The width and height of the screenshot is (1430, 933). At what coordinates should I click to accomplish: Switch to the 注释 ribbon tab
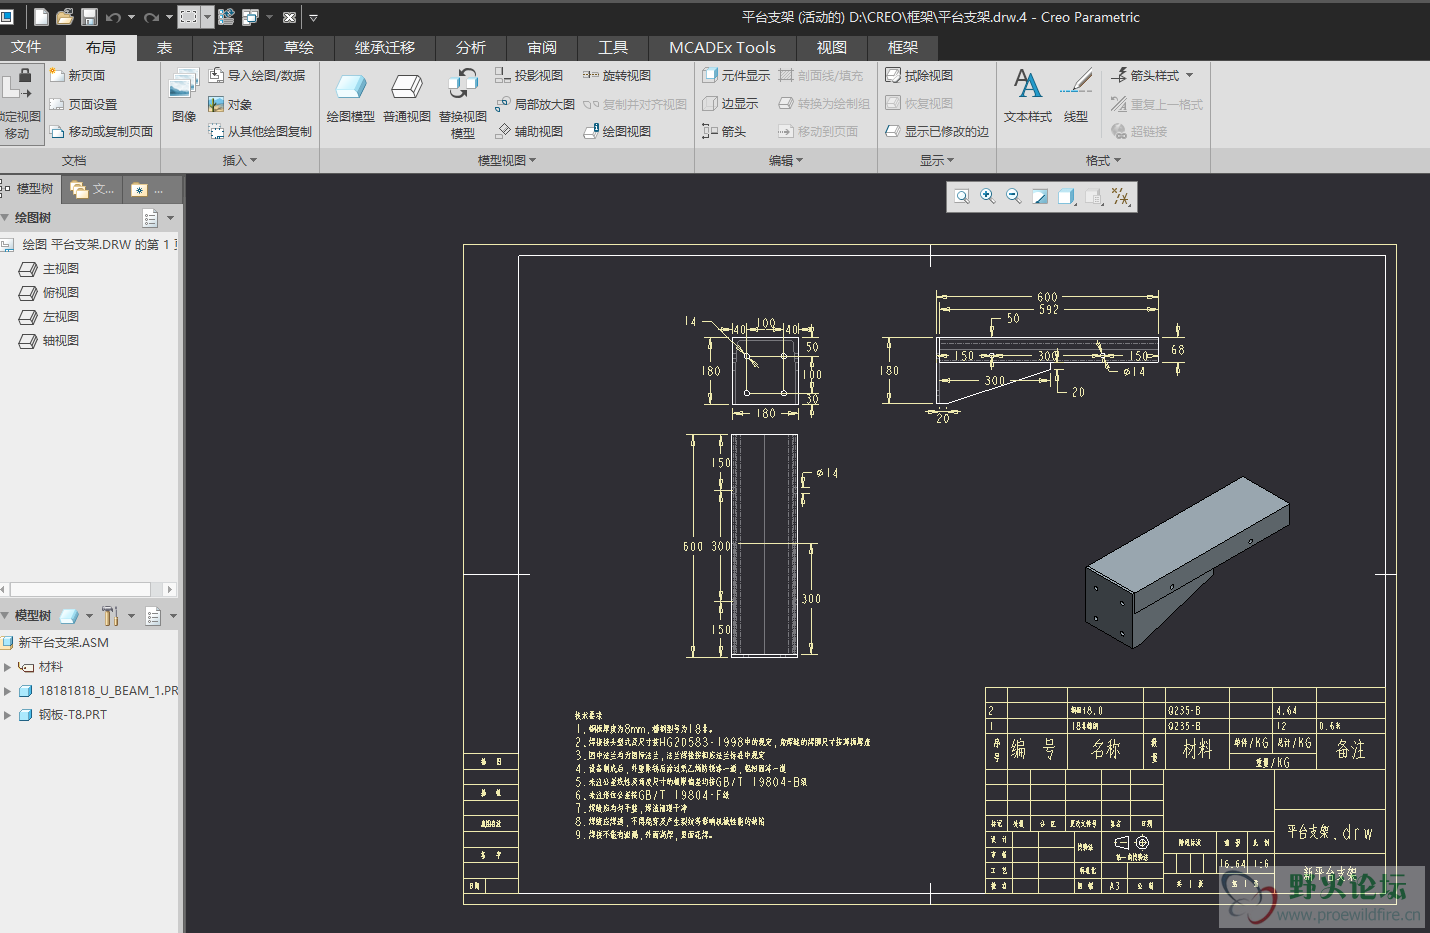pos(228,48)
